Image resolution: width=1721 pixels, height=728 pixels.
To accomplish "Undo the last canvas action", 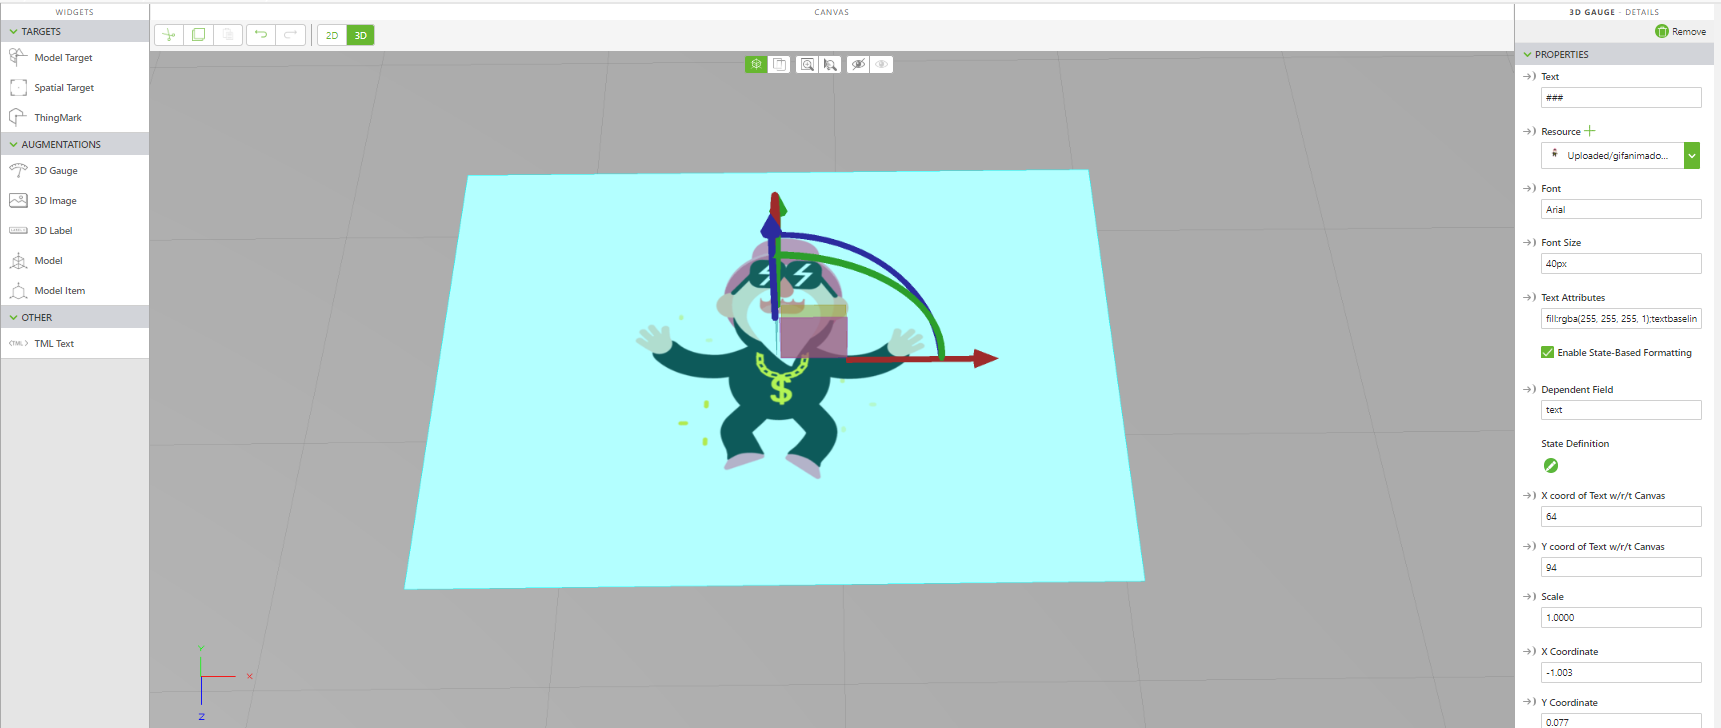I will point(261,35).
